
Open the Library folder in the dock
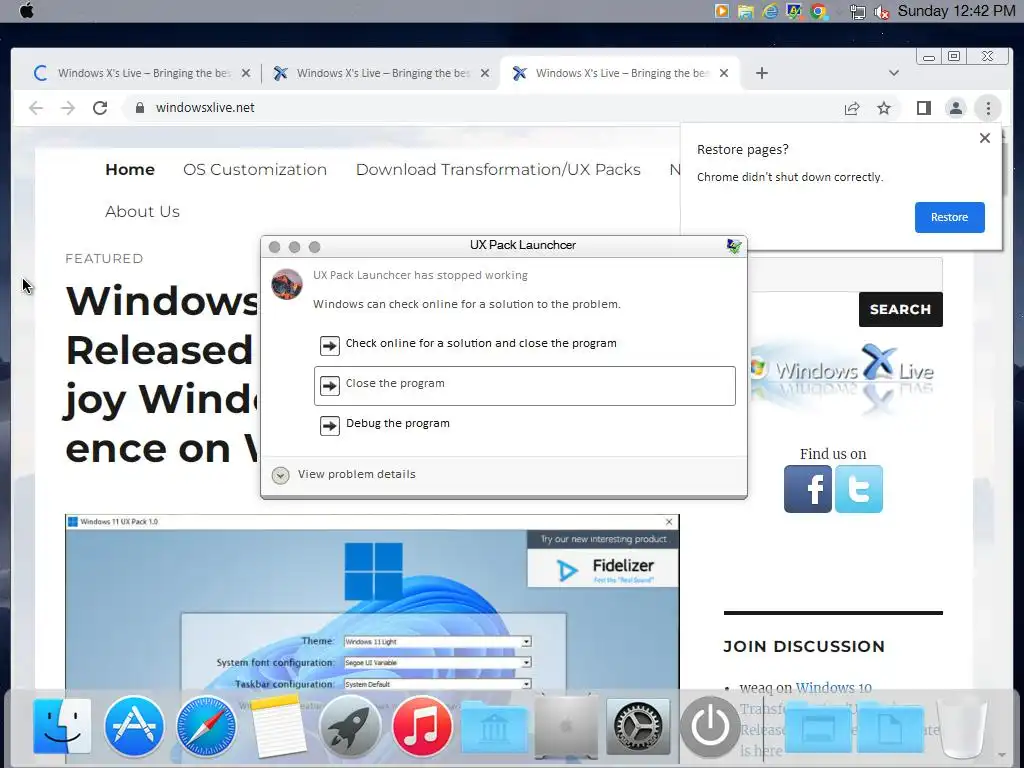(x=494, y=728)
